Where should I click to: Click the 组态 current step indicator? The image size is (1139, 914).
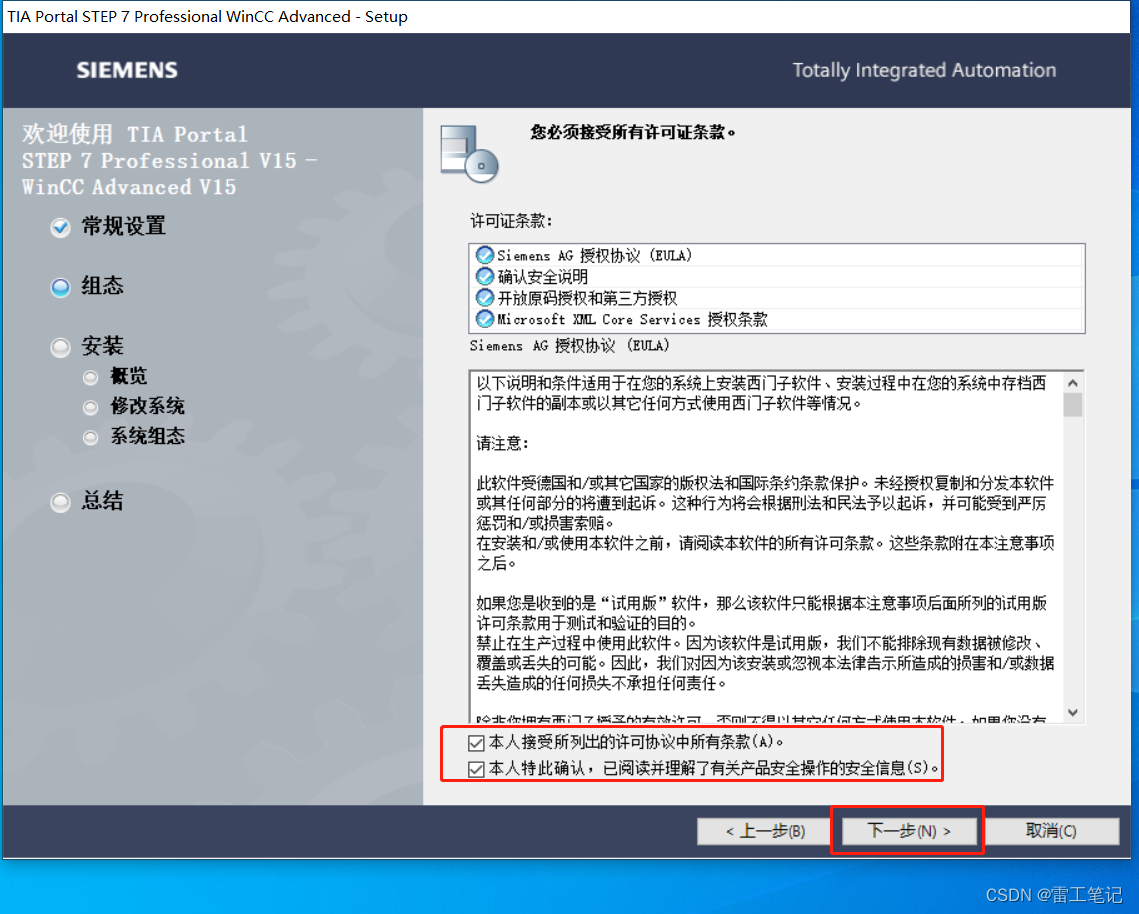click(60, 287)
